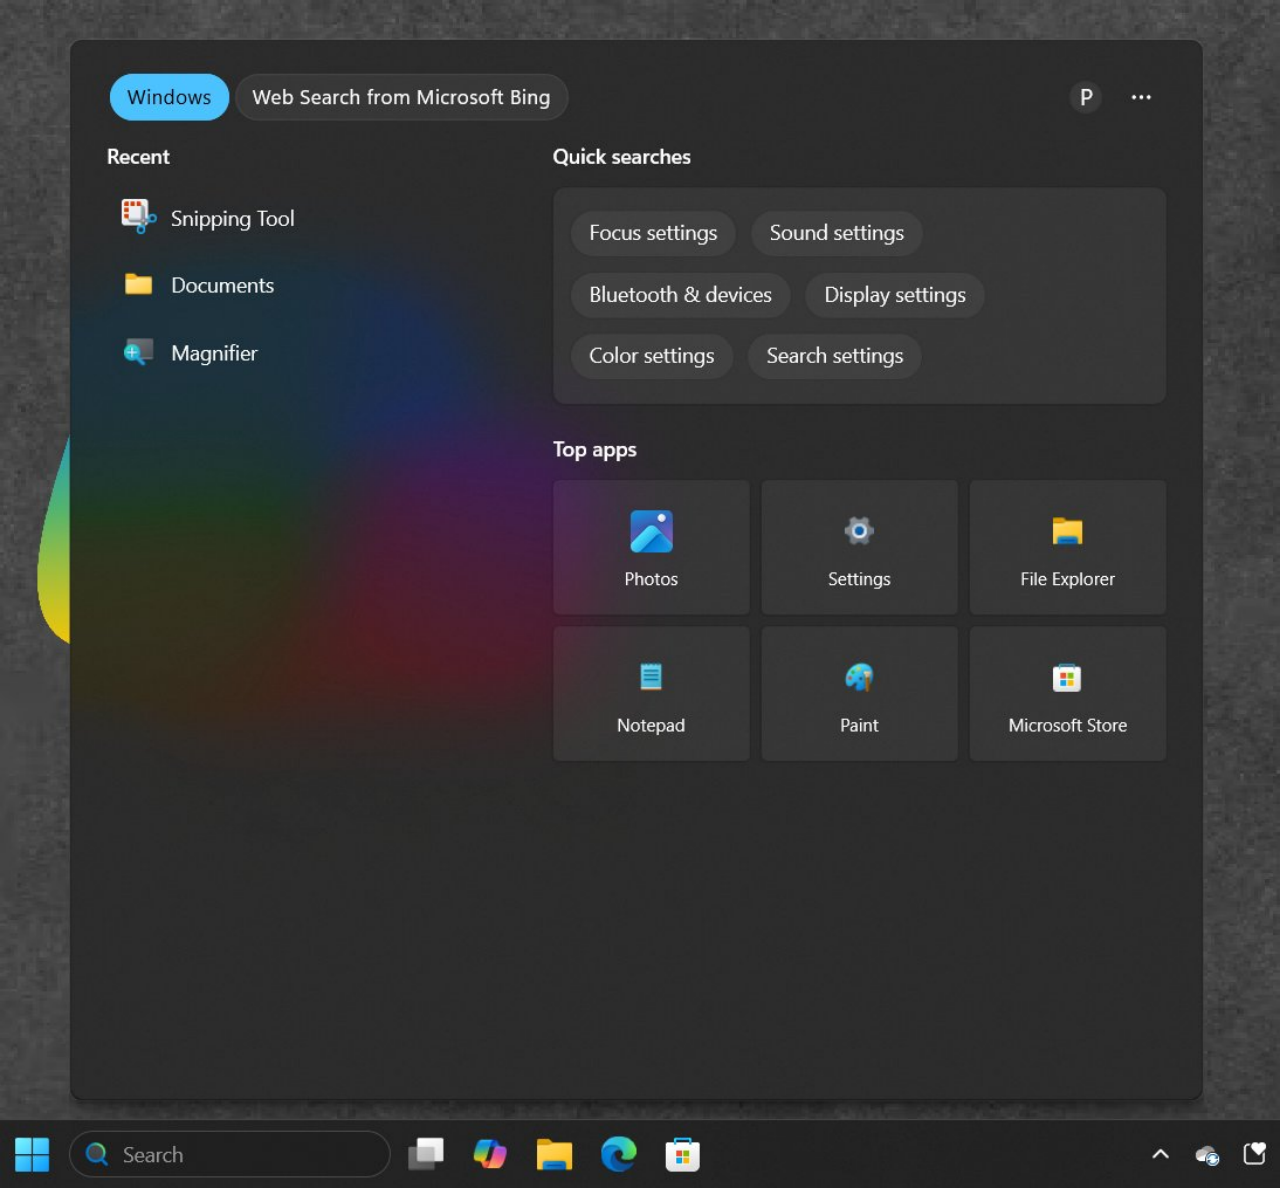
Task: Open Bluetooth & devices quick search
Action: pos(680,295)
